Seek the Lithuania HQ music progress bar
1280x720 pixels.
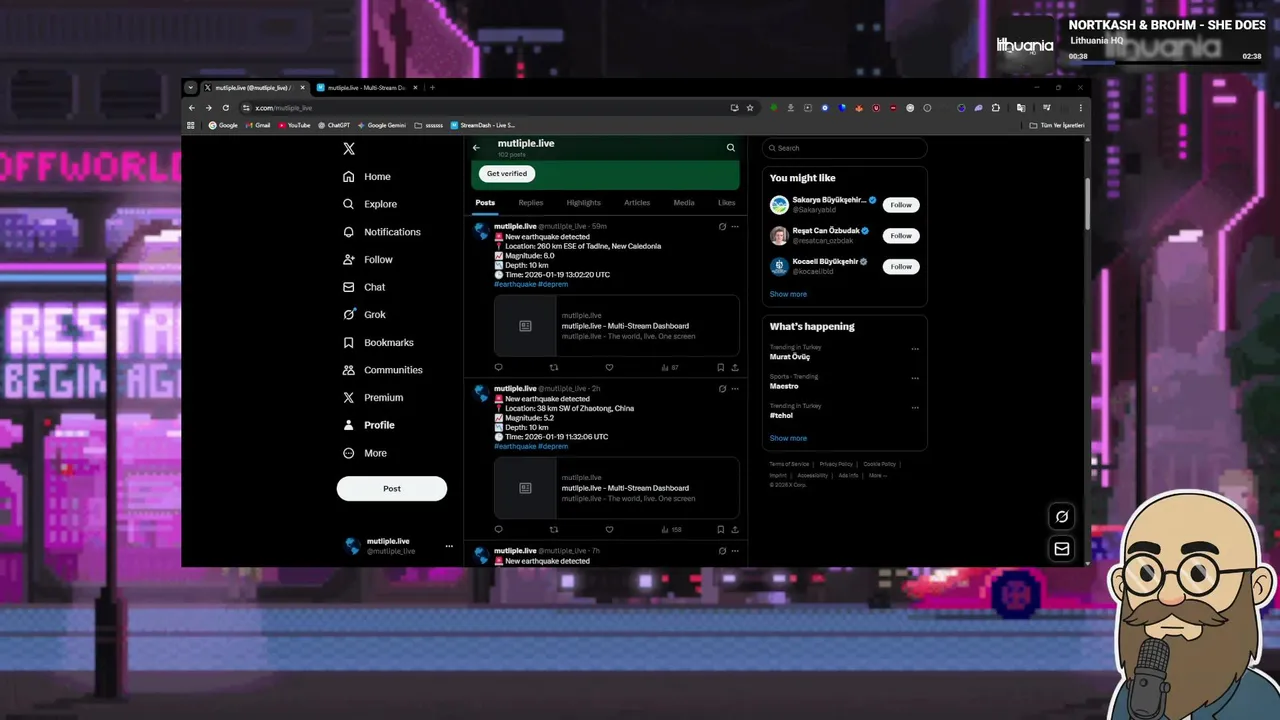[x=1165, y=63]
